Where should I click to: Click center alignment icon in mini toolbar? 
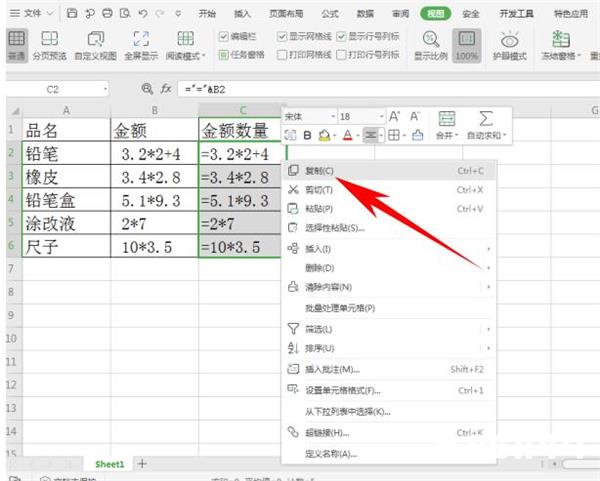click(370, 135)
